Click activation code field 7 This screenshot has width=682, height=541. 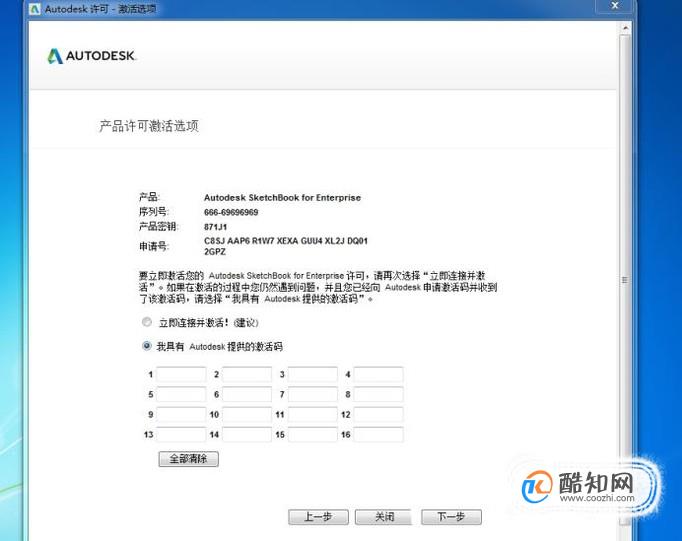[313, 394]
